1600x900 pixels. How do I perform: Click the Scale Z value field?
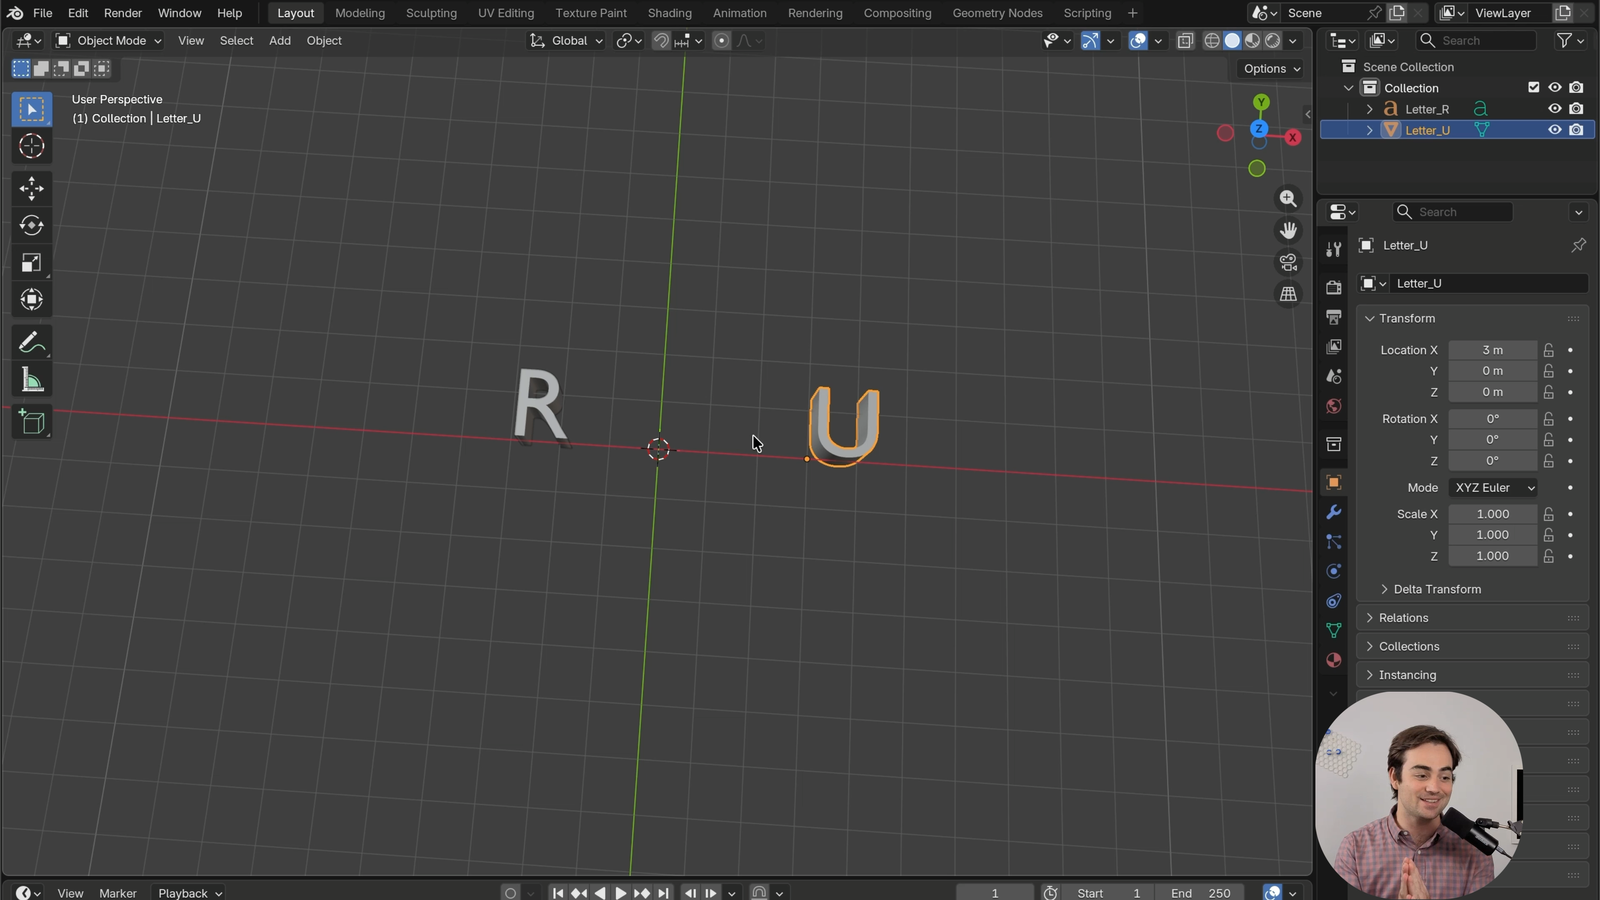pyautogui.click(x=1492, y=556)
